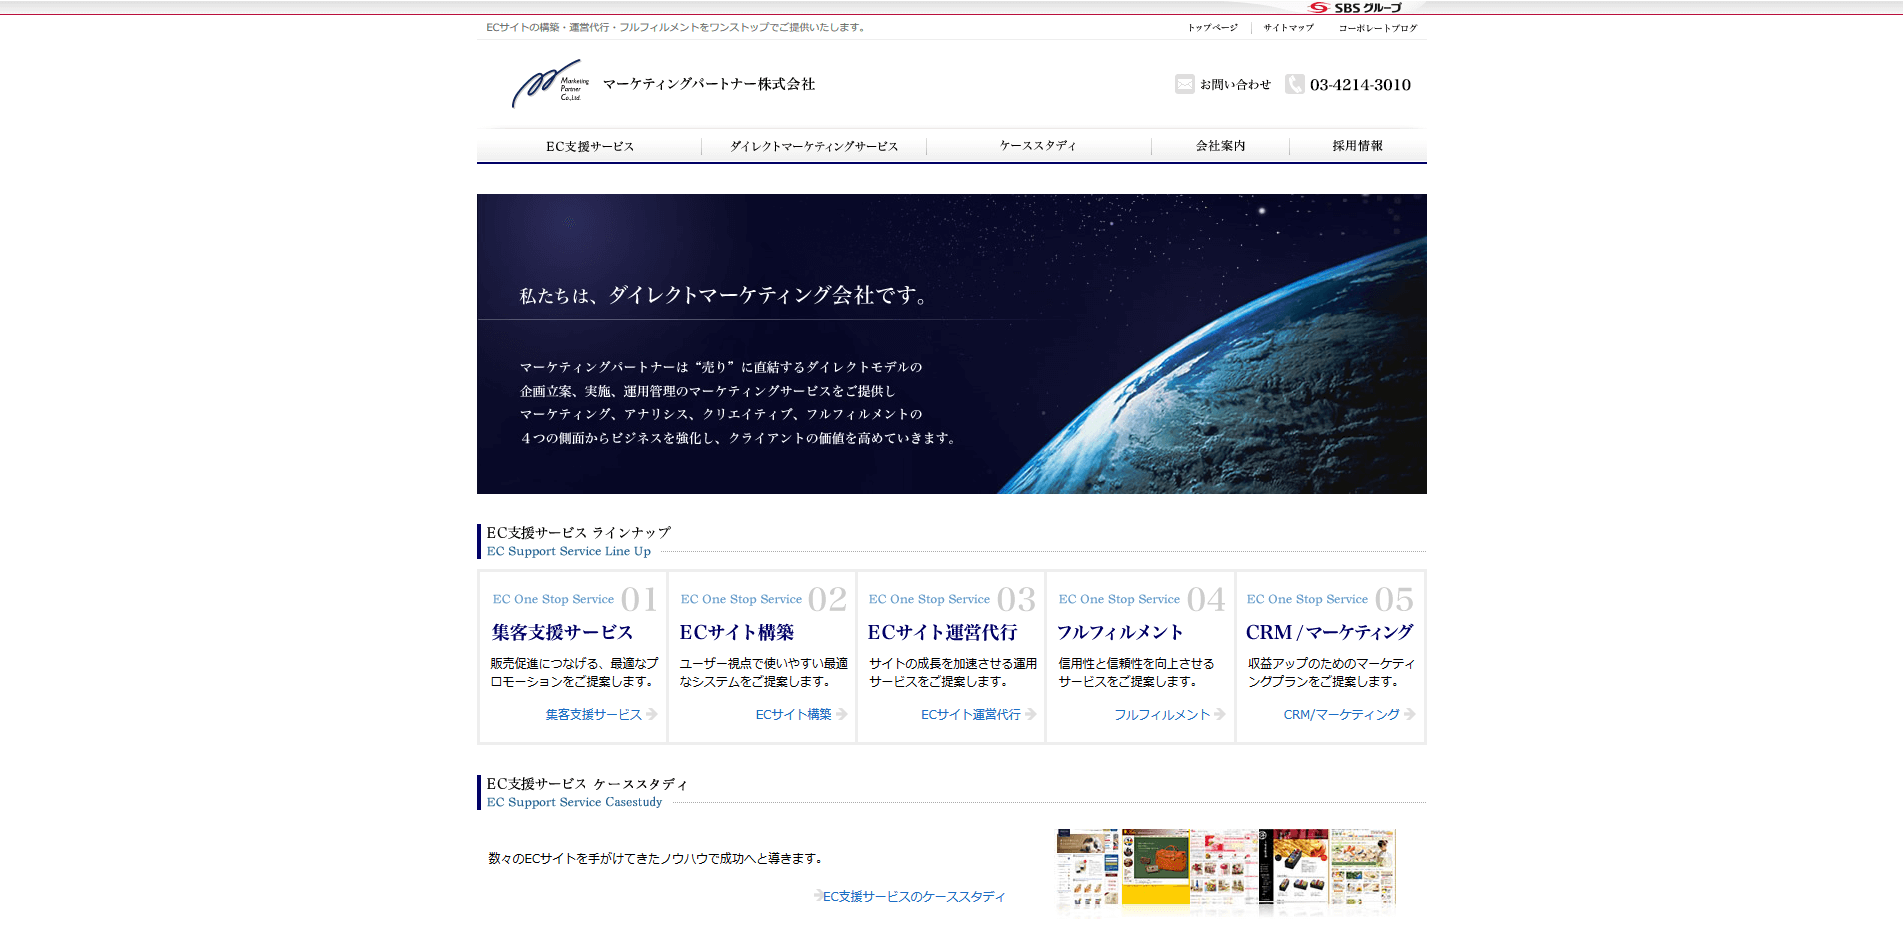
Task: Click the "EC Support Service Casestudy" subtitle
Action: click(574, 802)
